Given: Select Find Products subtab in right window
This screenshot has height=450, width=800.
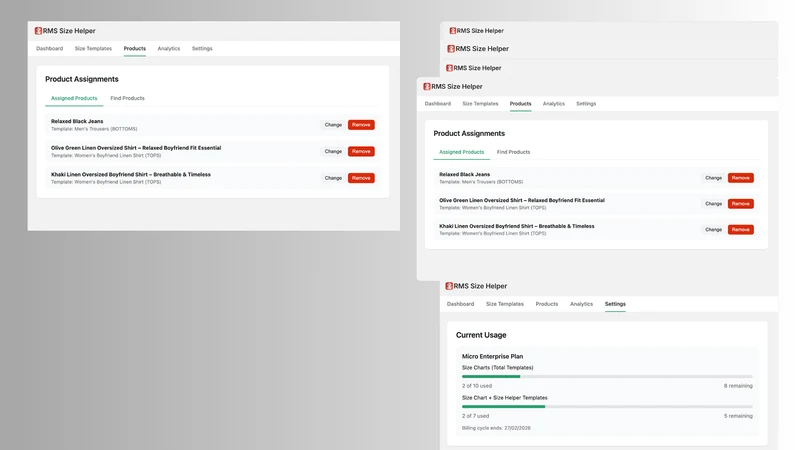Looking at the screenshot, I should pos(513,152).
